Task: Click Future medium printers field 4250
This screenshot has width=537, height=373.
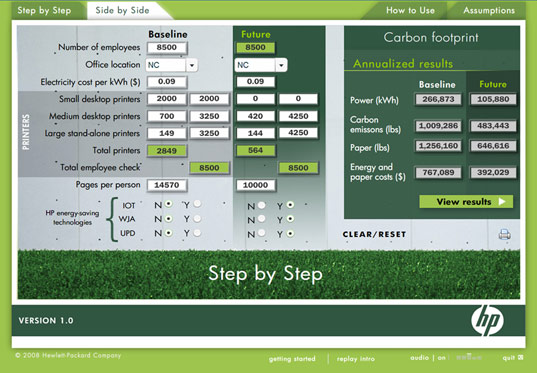Action: (298, 116)
